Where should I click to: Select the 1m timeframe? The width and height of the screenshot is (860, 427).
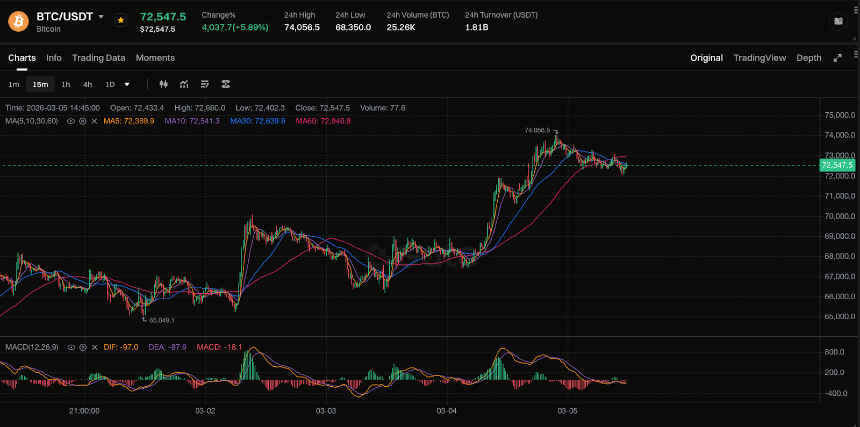(x=14, y=84)
